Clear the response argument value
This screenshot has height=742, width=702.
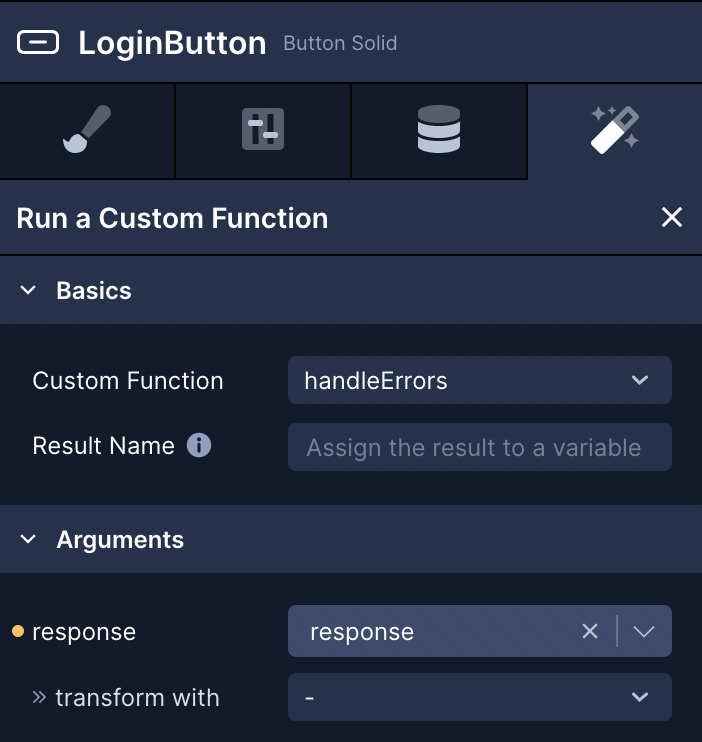click(x=590, y=631)
